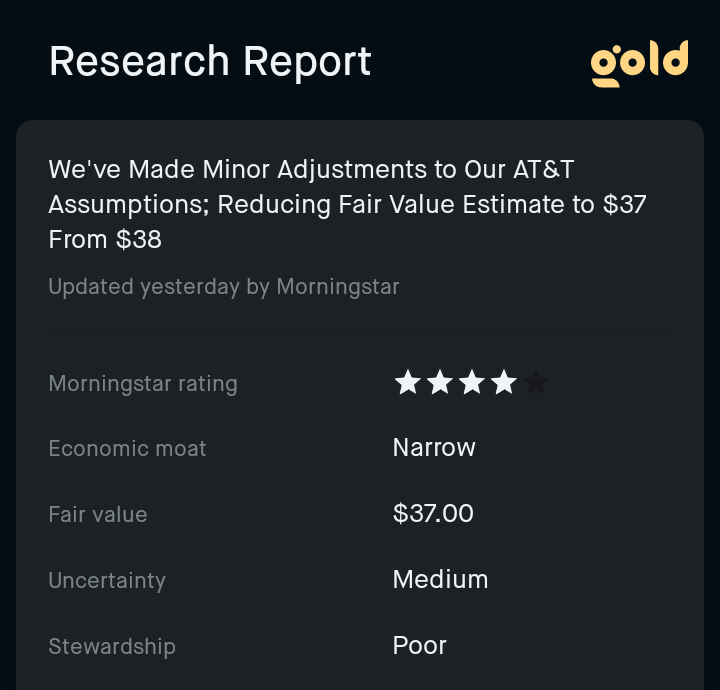The width and height of the screenshot is (720, 690).
Task: Select the Stewardship label
Action: point(112,647)
